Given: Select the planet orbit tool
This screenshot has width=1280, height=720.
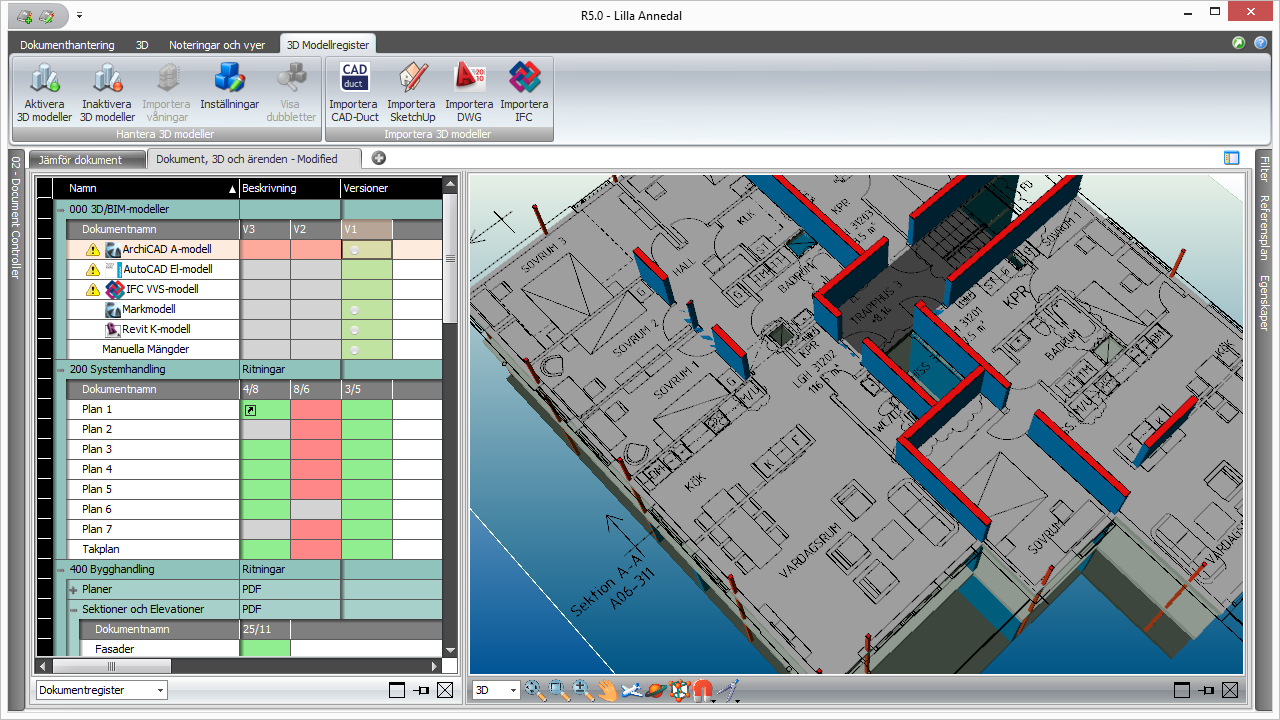Looking at the screenshot, I should pyautogui.click(x=655, y=689).
